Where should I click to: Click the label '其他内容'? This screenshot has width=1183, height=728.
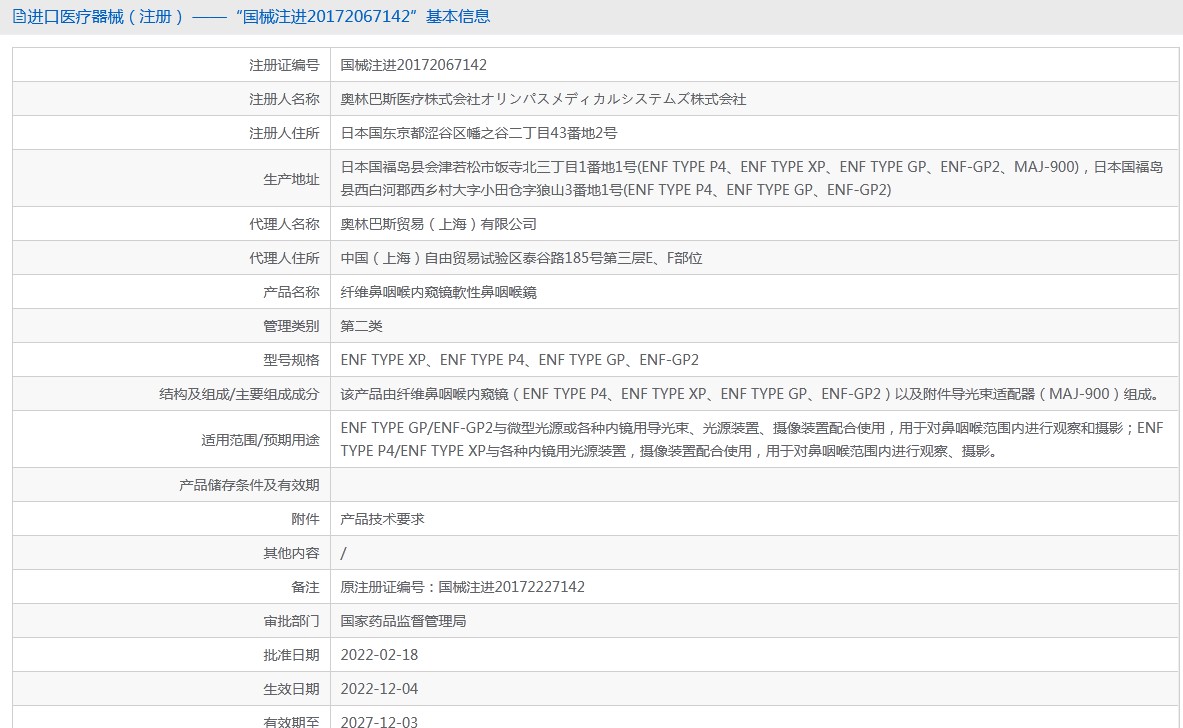[291, 553]
